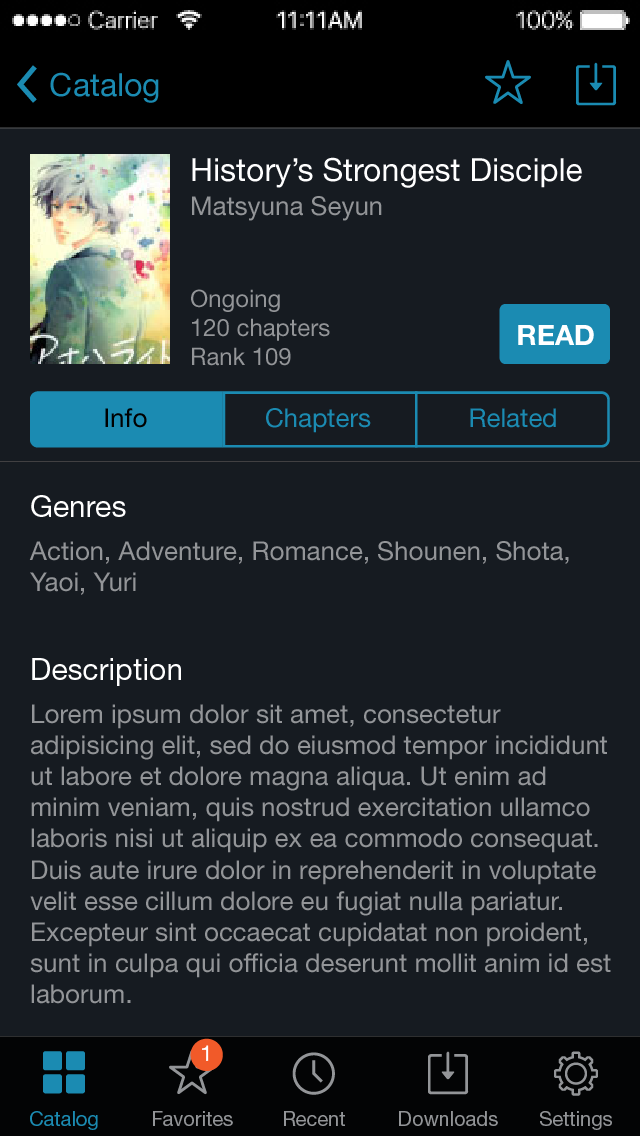Go back using the Catalog chevron
This screenshot has width=640, height=1136.
27,85
